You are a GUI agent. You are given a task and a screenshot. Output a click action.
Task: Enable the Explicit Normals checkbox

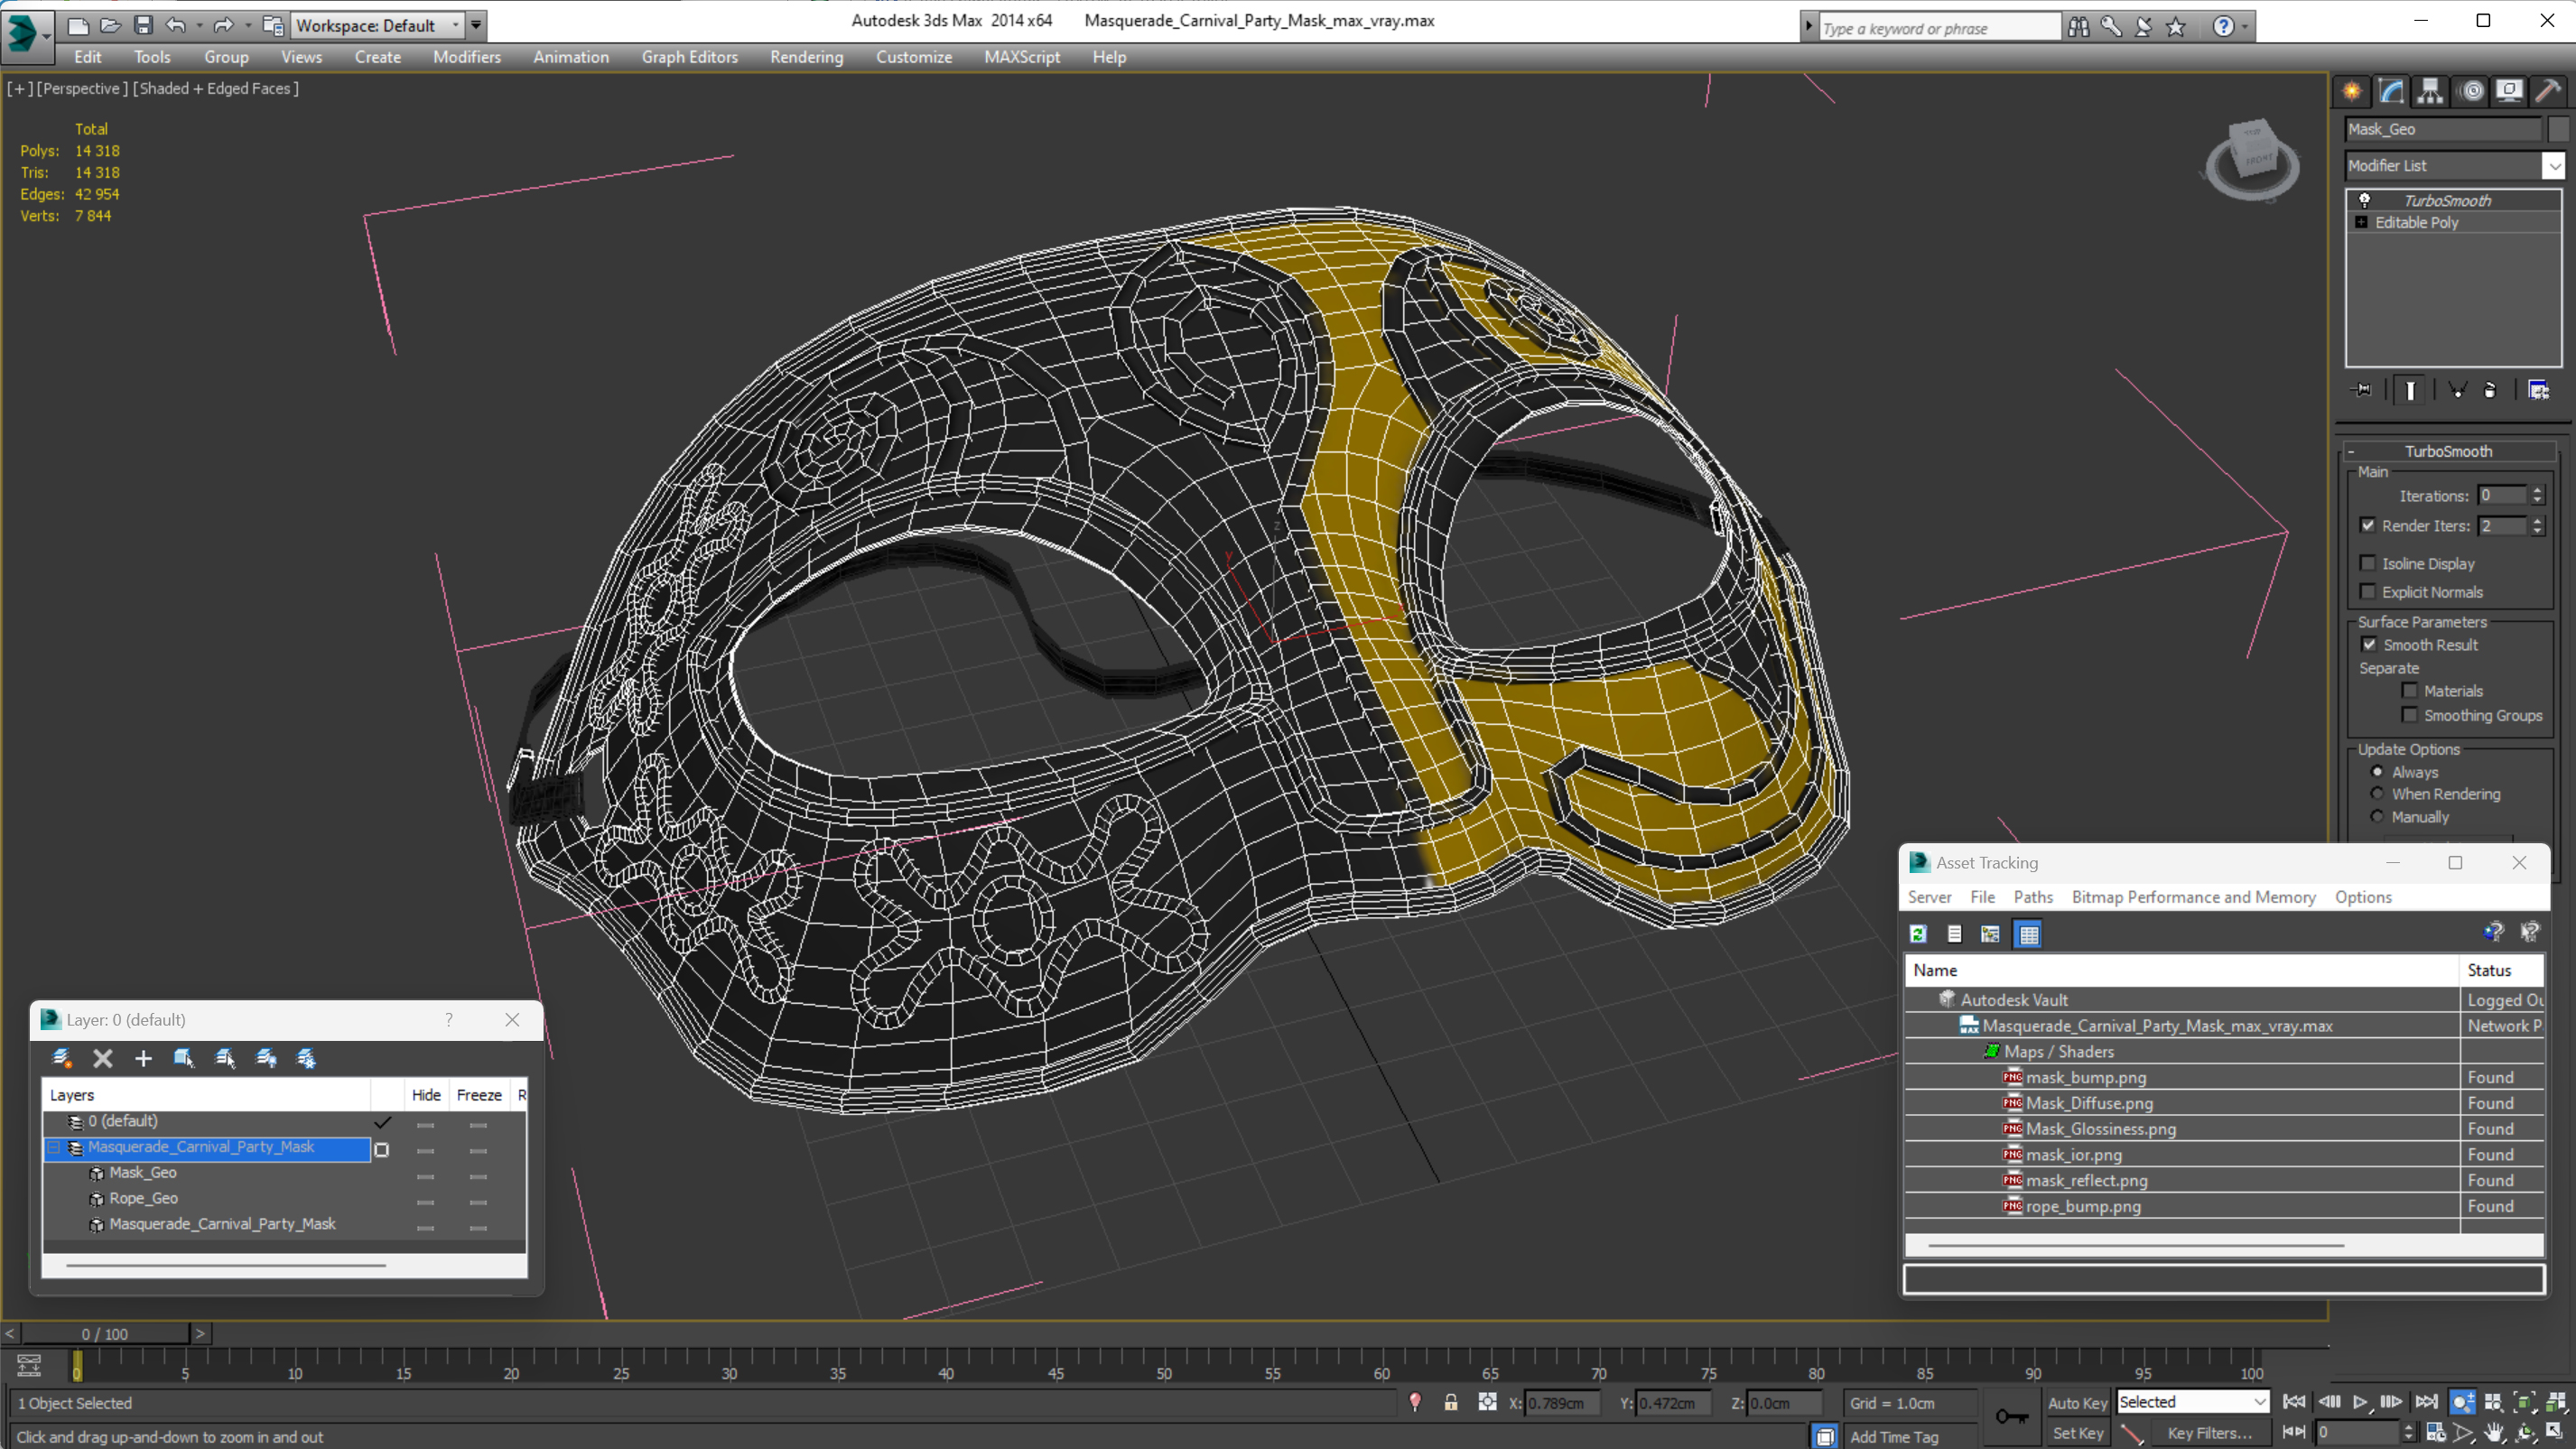pos(2368,591)
